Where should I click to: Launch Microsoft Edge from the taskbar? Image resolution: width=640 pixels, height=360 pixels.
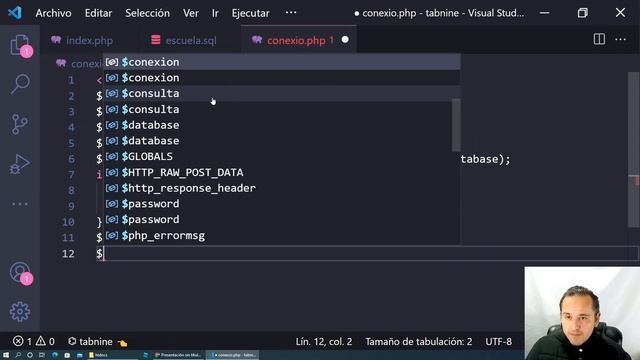(55, 355)
